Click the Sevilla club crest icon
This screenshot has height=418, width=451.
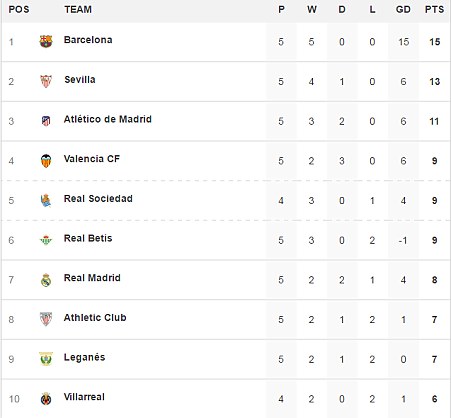[46, 81]
